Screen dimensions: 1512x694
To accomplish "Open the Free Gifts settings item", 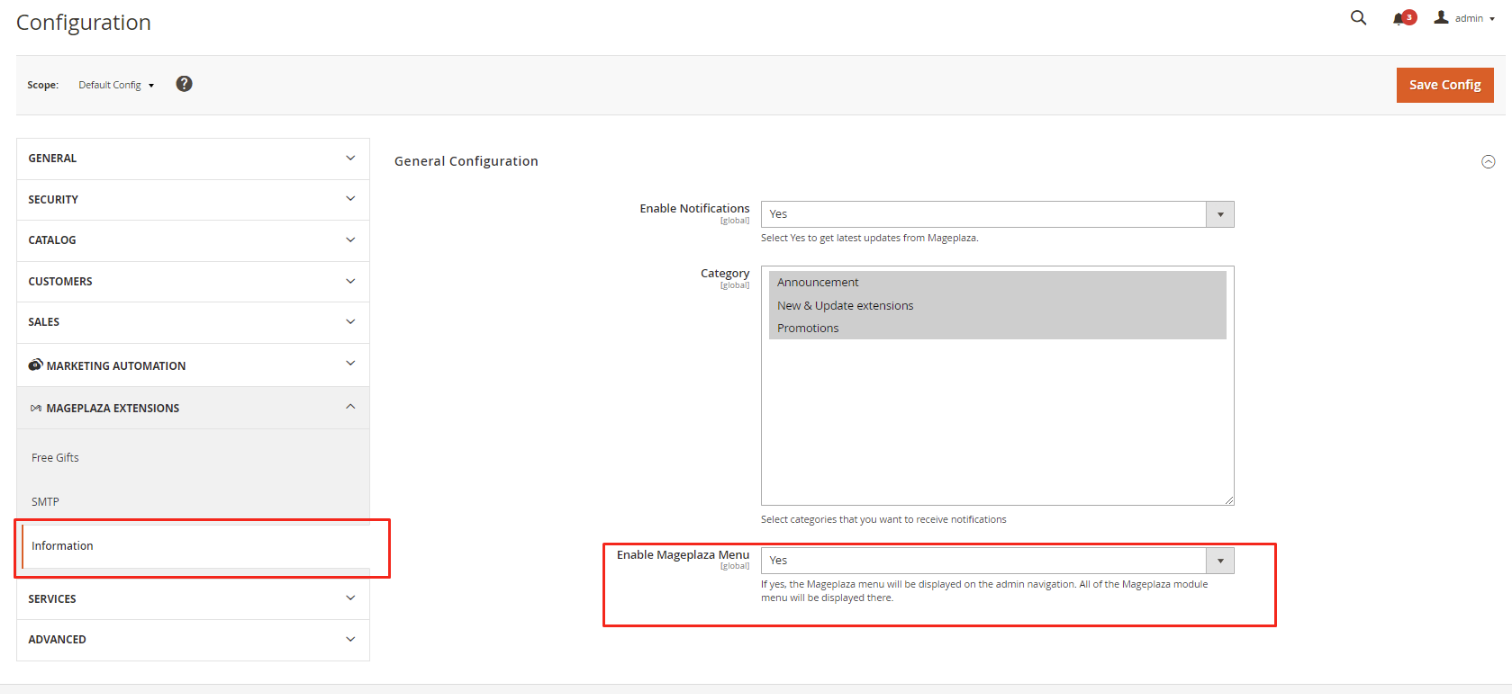I will tap(55, 457).
